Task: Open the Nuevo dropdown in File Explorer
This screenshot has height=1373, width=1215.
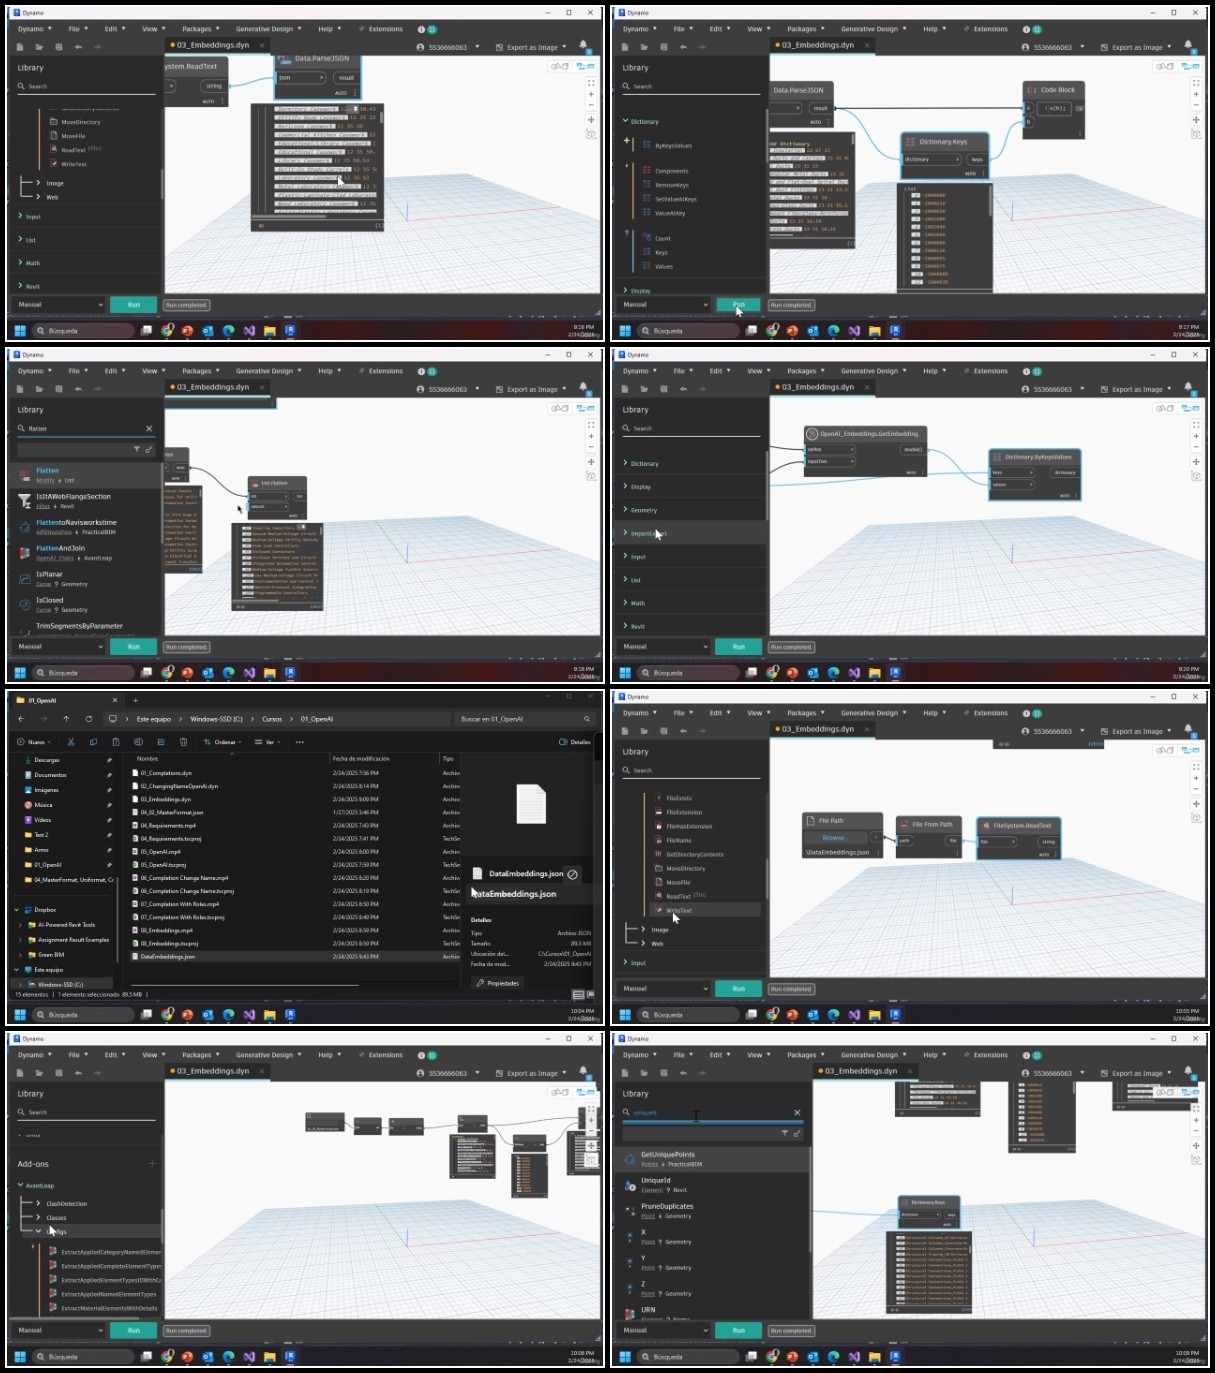Action: (x=32, y=742)
